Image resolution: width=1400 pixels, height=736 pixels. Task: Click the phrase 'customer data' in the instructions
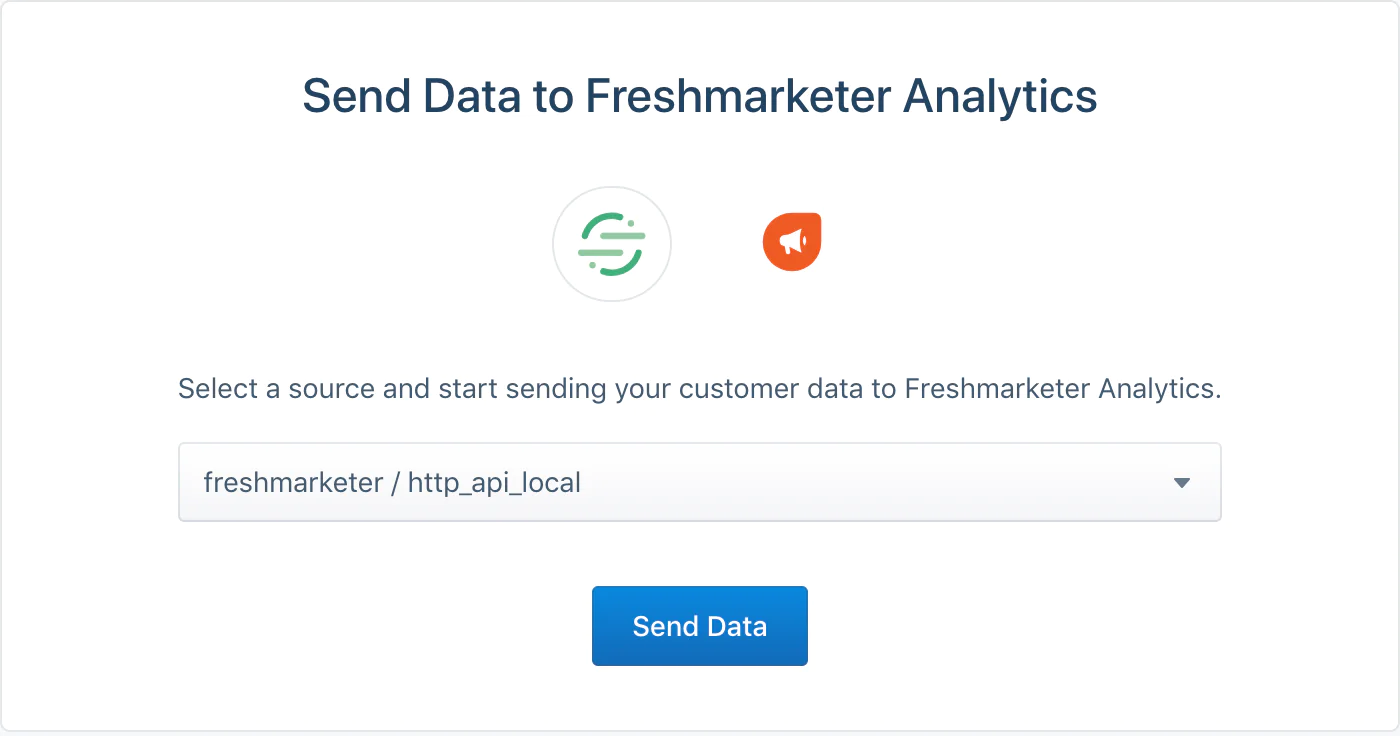pos(772,389)
